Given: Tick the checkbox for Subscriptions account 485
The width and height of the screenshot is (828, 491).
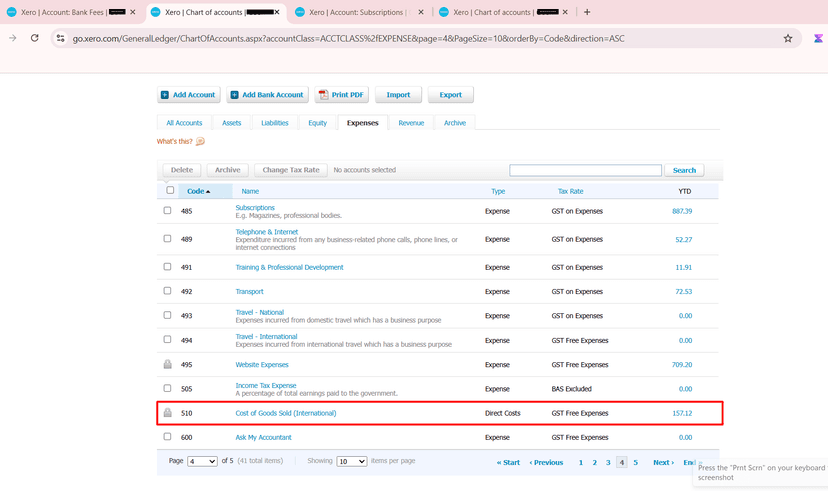Looking at the screenshot, I should point(168,211).
